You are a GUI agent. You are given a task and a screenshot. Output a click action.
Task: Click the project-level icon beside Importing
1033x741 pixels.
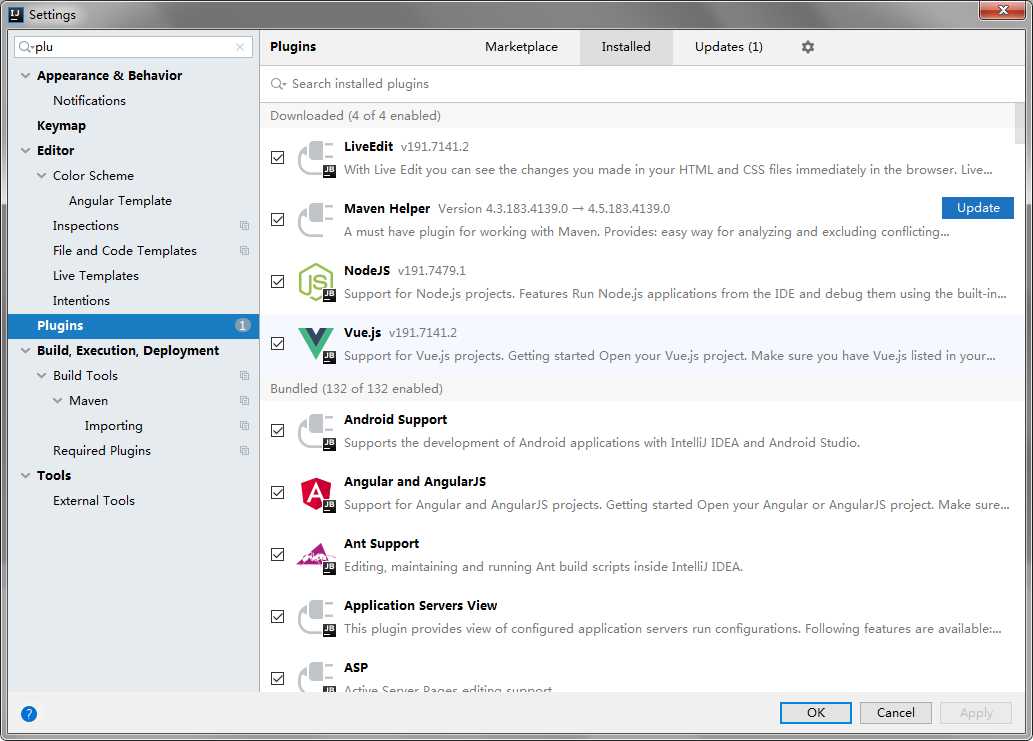[x=244, y=425]
